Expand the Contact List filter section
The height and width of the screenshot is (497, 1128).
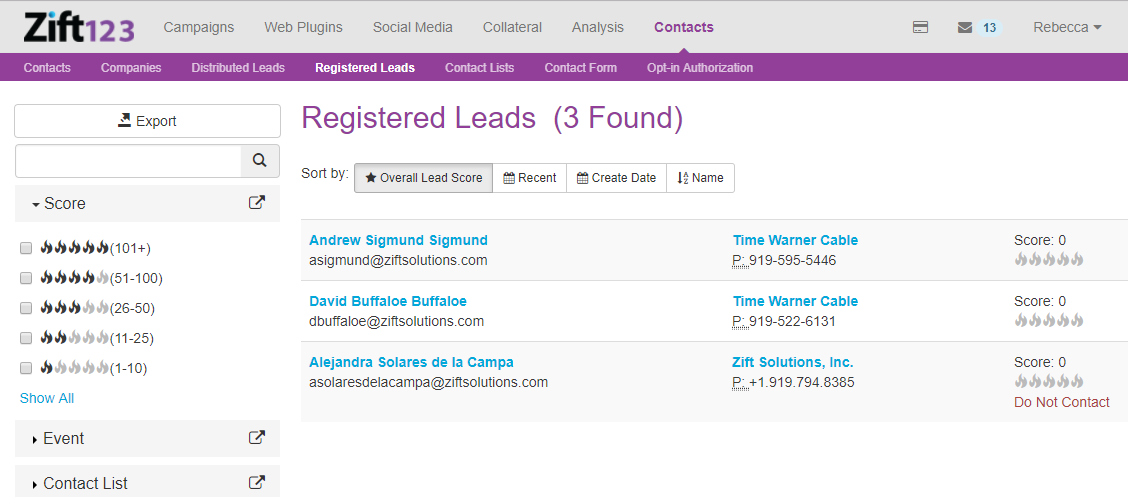click(x=80, y=483)
